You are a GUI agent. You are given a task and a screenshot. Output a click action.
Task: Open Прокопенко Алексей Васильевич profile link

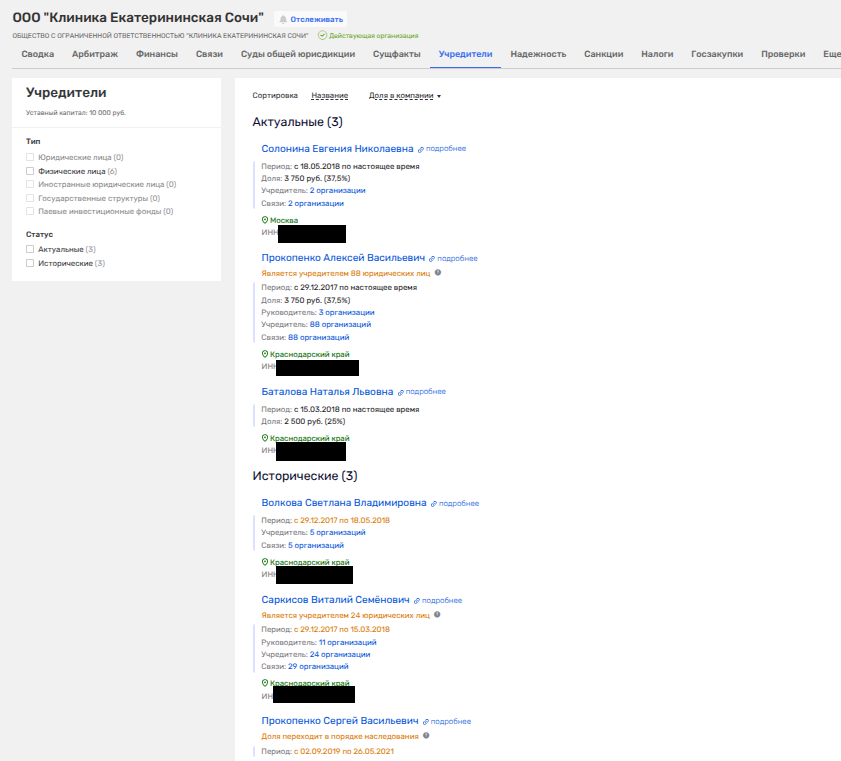[343, 257]
